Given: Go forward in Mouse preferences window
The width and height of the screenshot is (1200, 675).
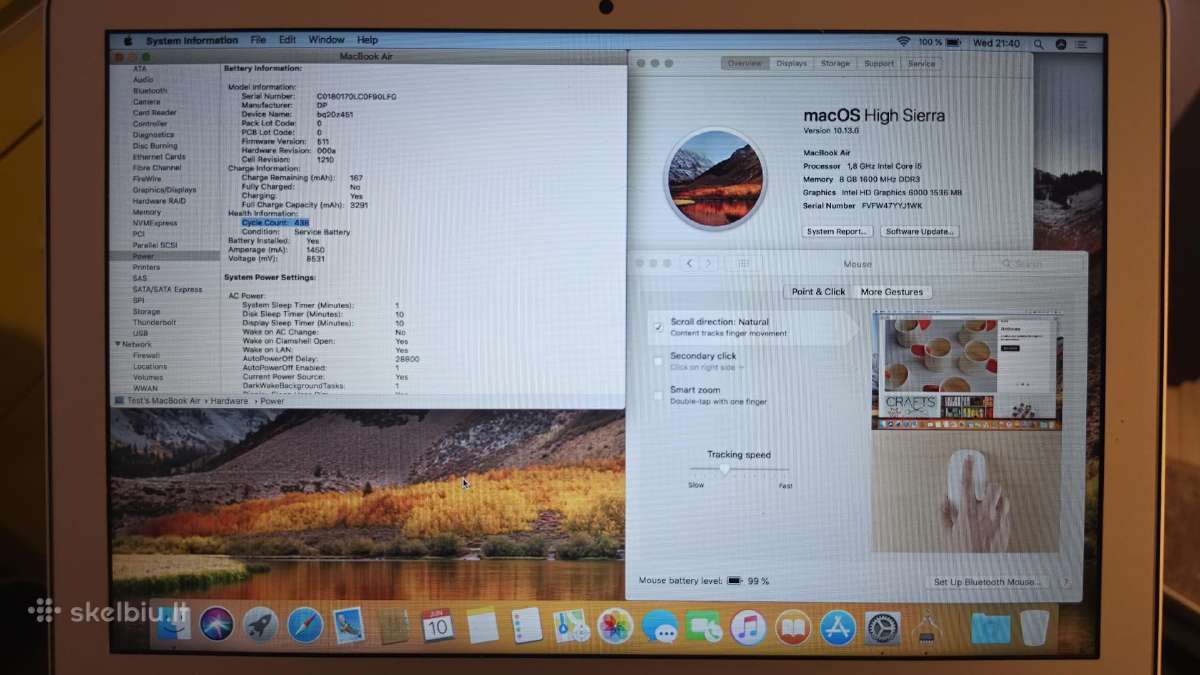Looking at the screenshot, I should coord(708,263).
